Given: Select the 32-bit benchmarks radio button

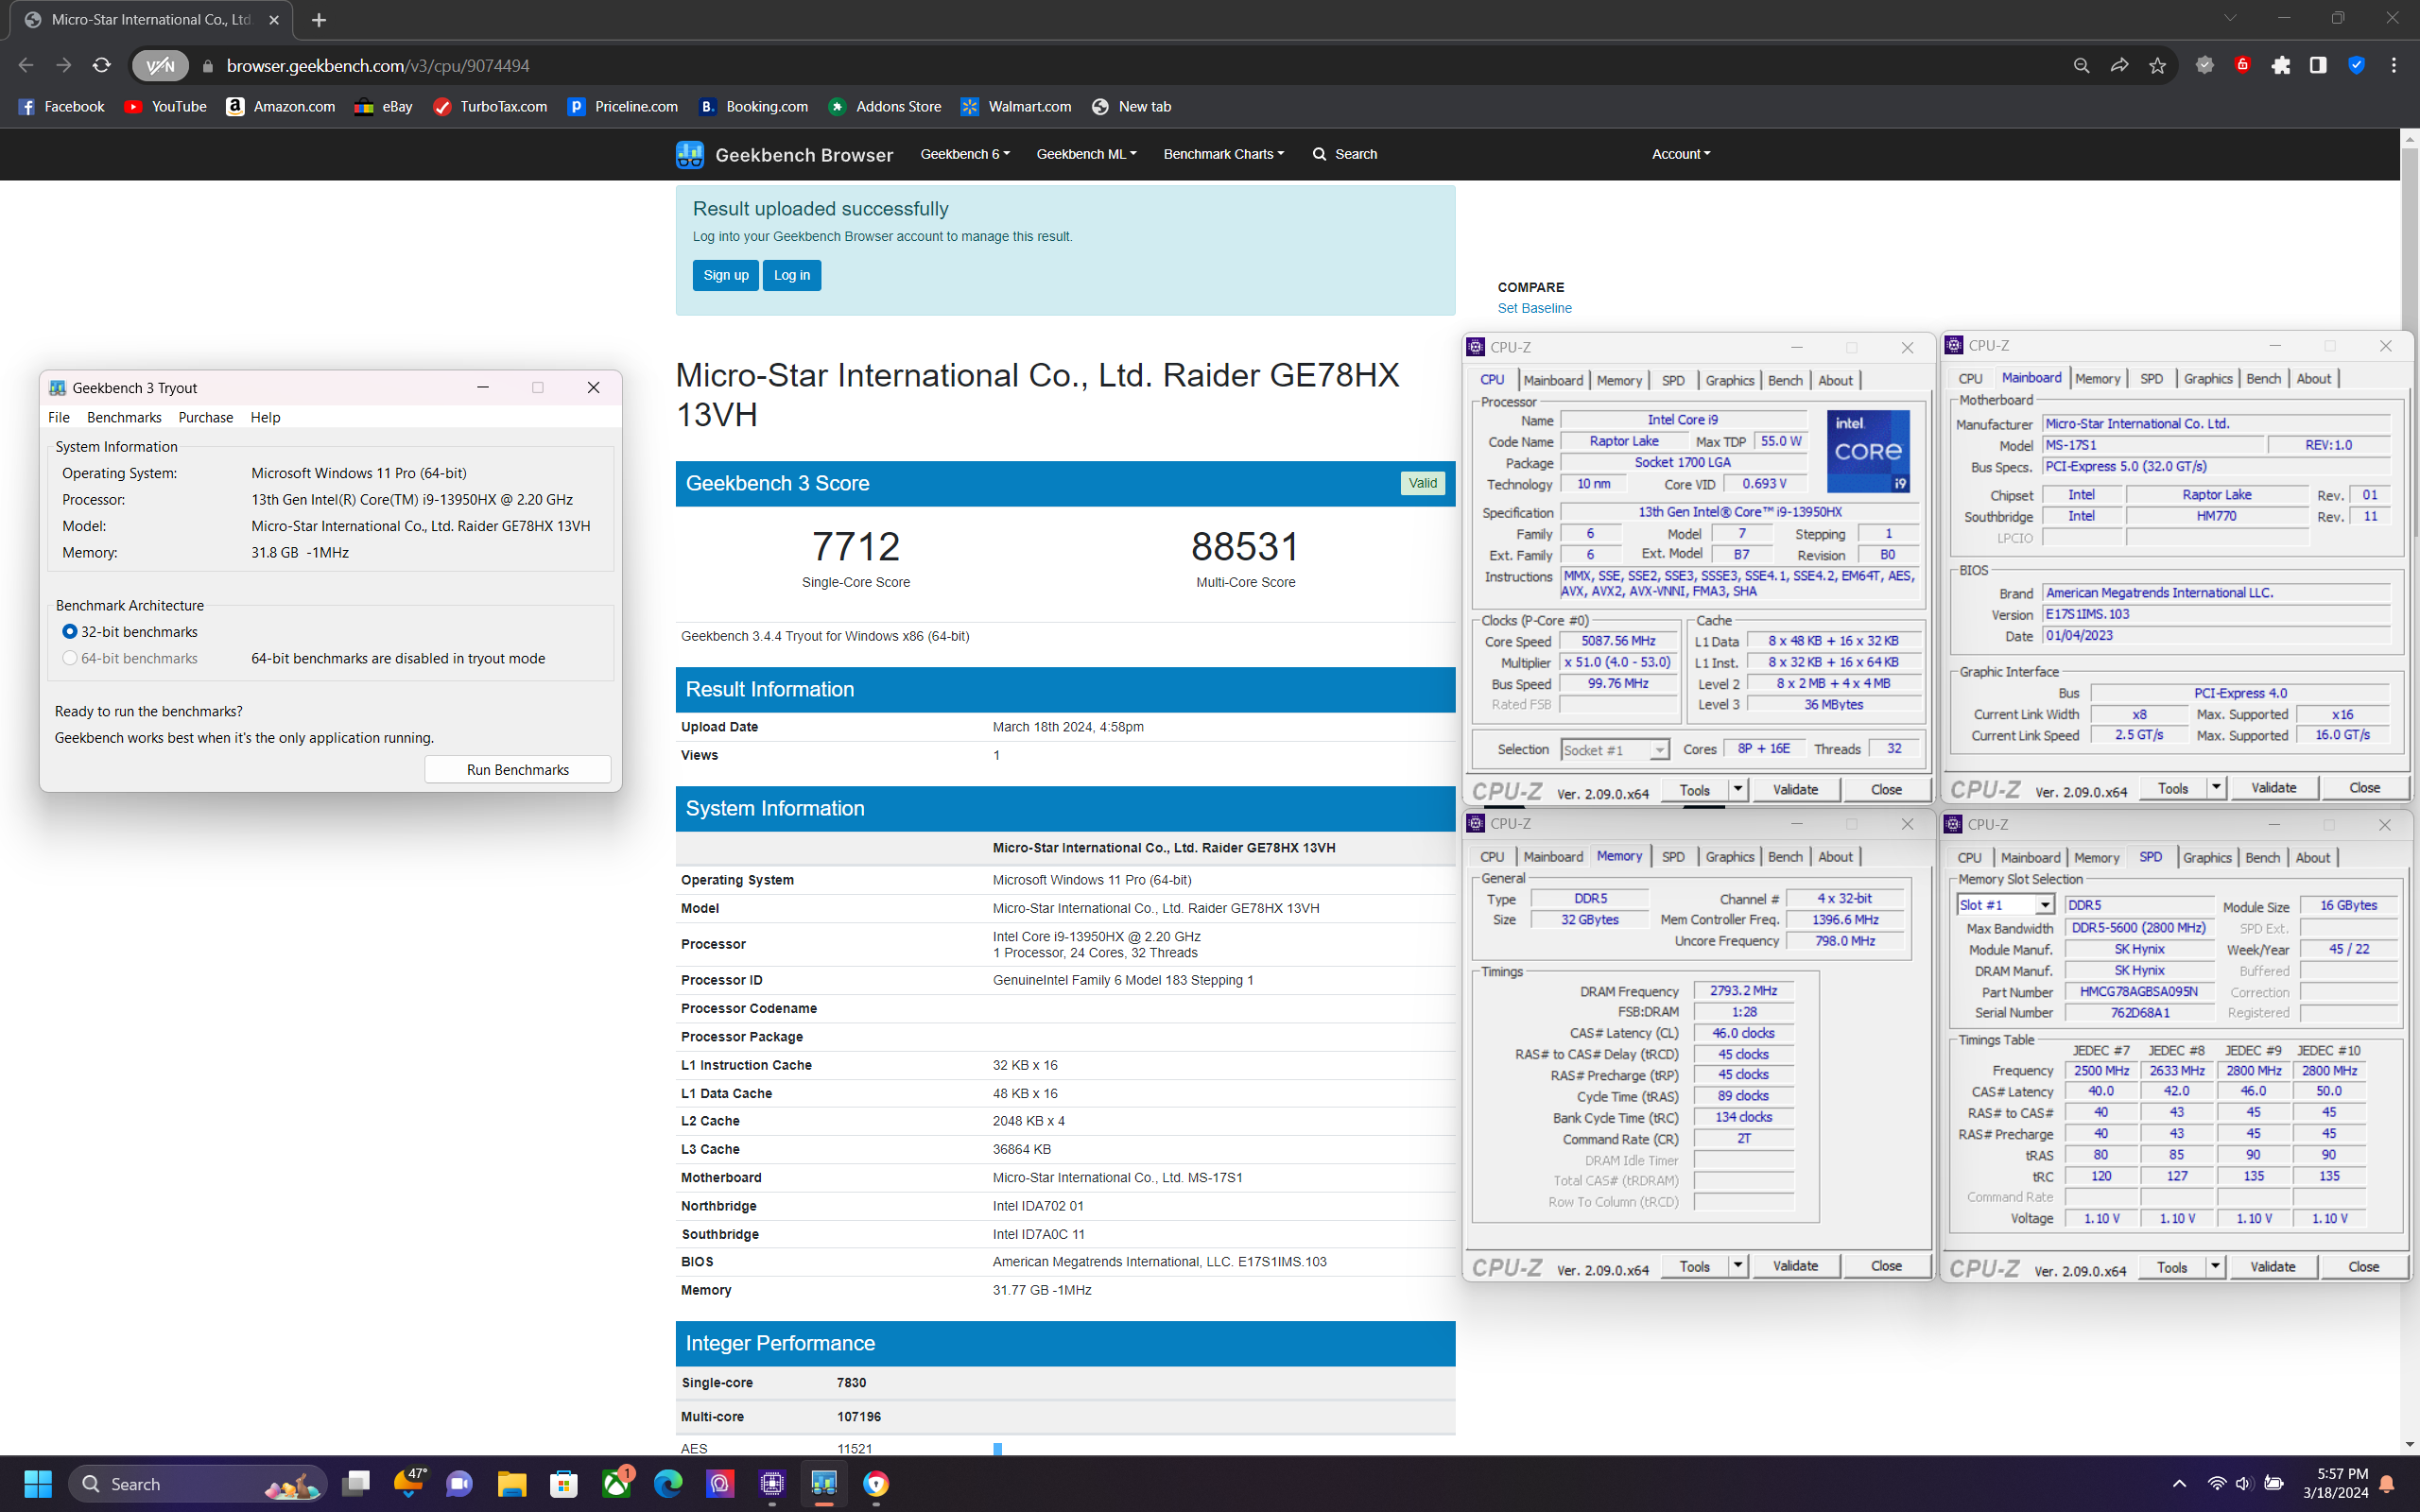Looking at the screenshot, I should [70, 632].
